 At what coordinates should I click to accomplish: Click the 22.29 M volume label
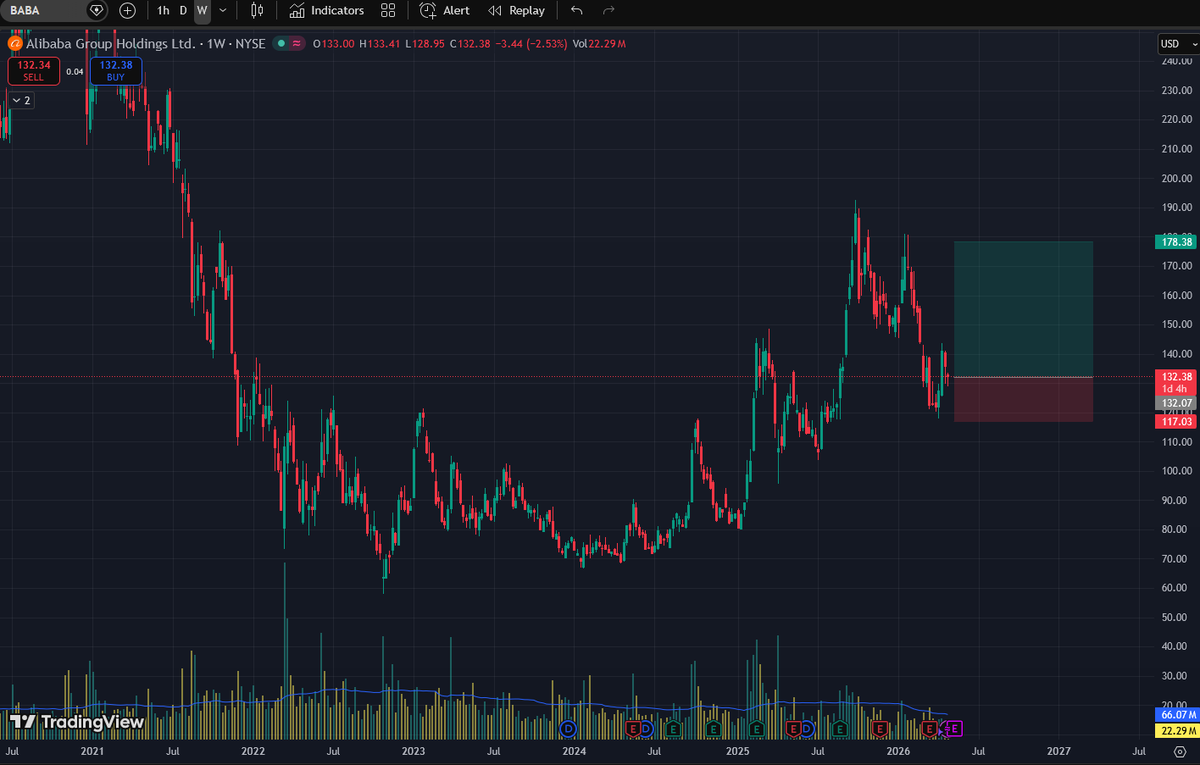point(1176,731)
